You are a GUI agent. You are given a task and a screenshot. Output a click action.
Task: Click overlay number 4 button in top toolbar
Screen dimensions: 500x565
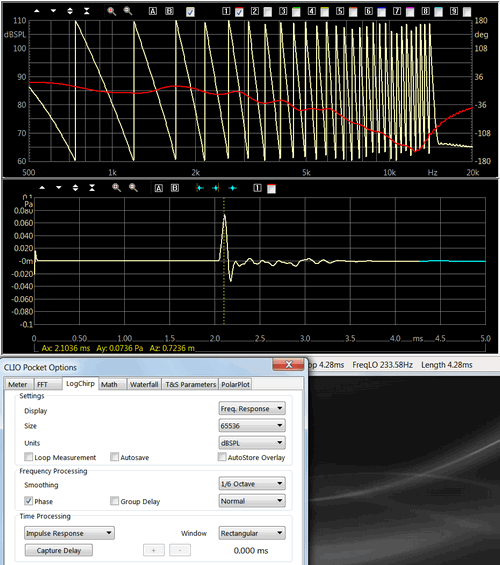tap(312, 11)
